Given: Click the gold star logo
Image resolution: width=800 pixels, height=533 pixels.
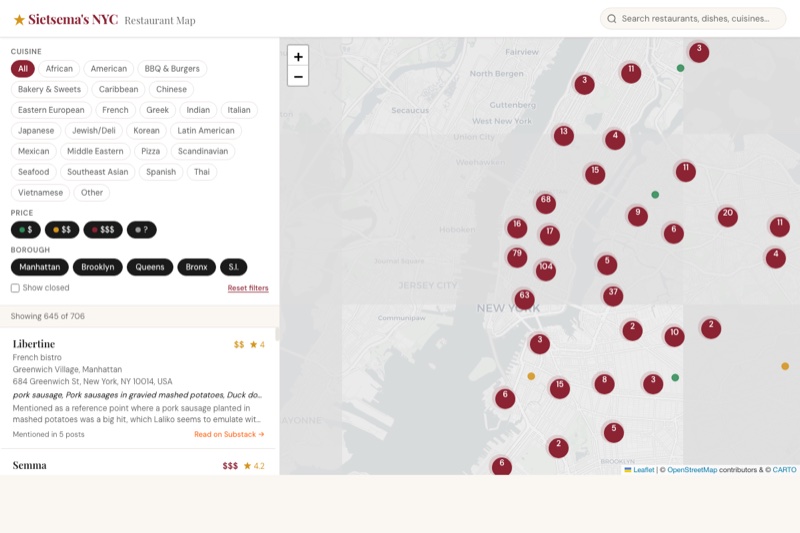Looking at the screenshot, I should point(19,20).
